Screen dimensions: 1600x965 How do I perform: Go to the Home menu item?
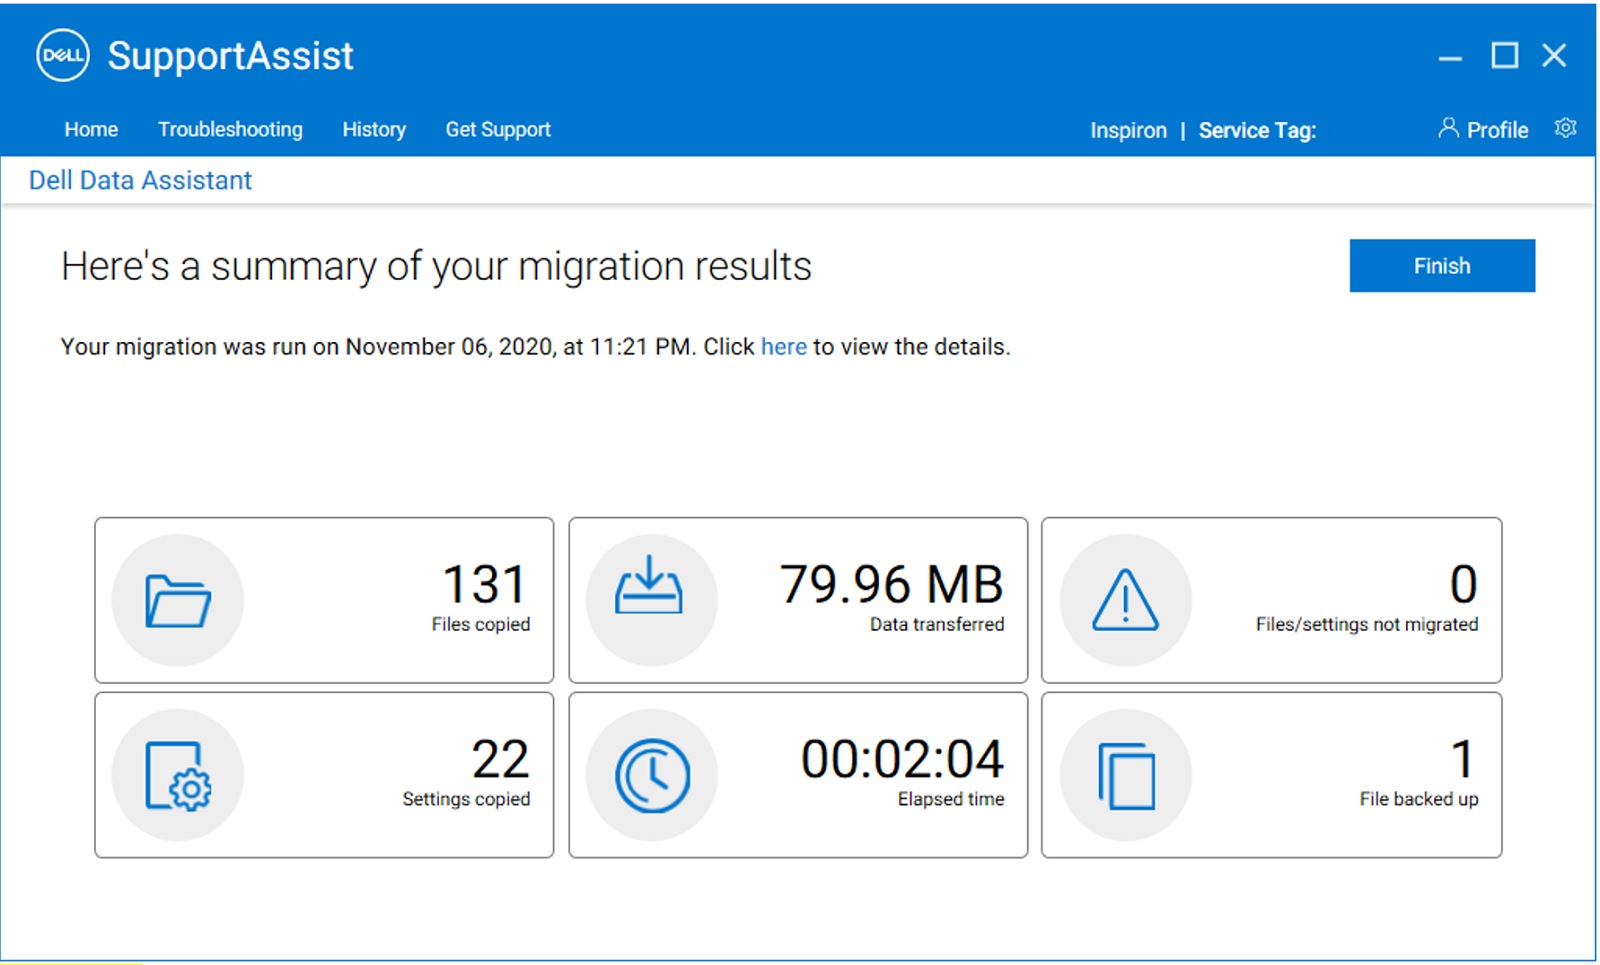90,129
